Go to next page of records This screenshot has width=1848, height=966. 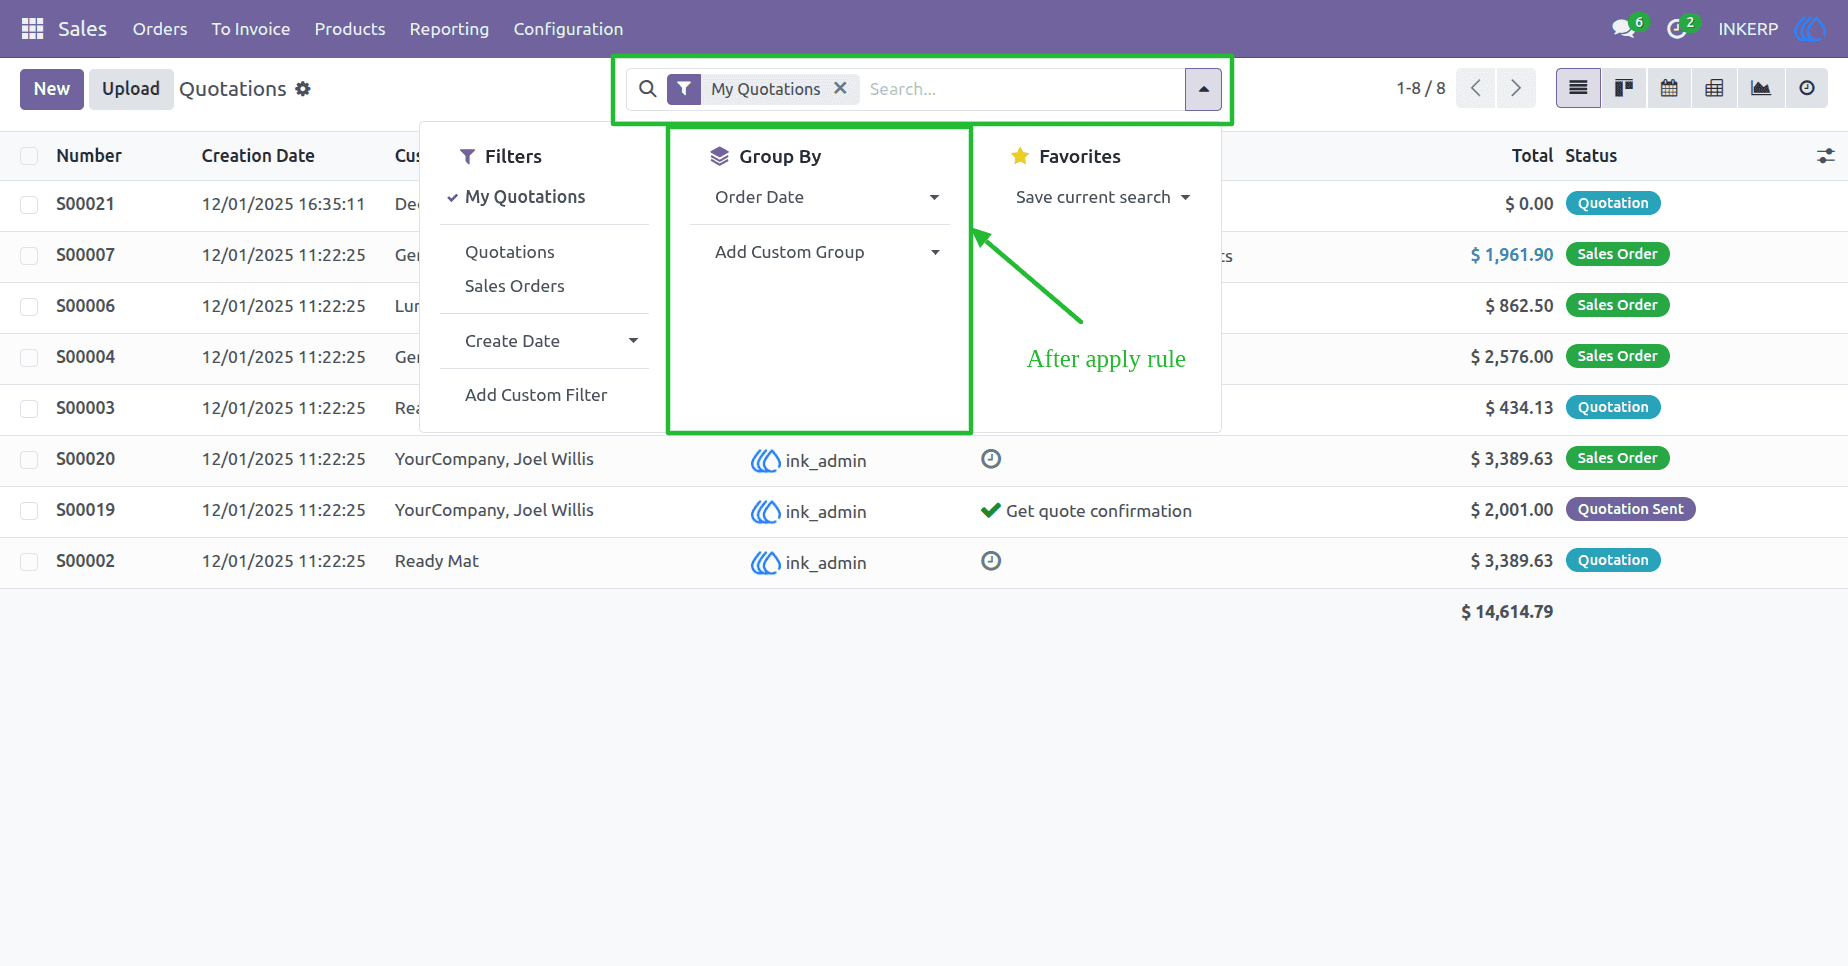pyautogui.click(x=1516, y=89)
